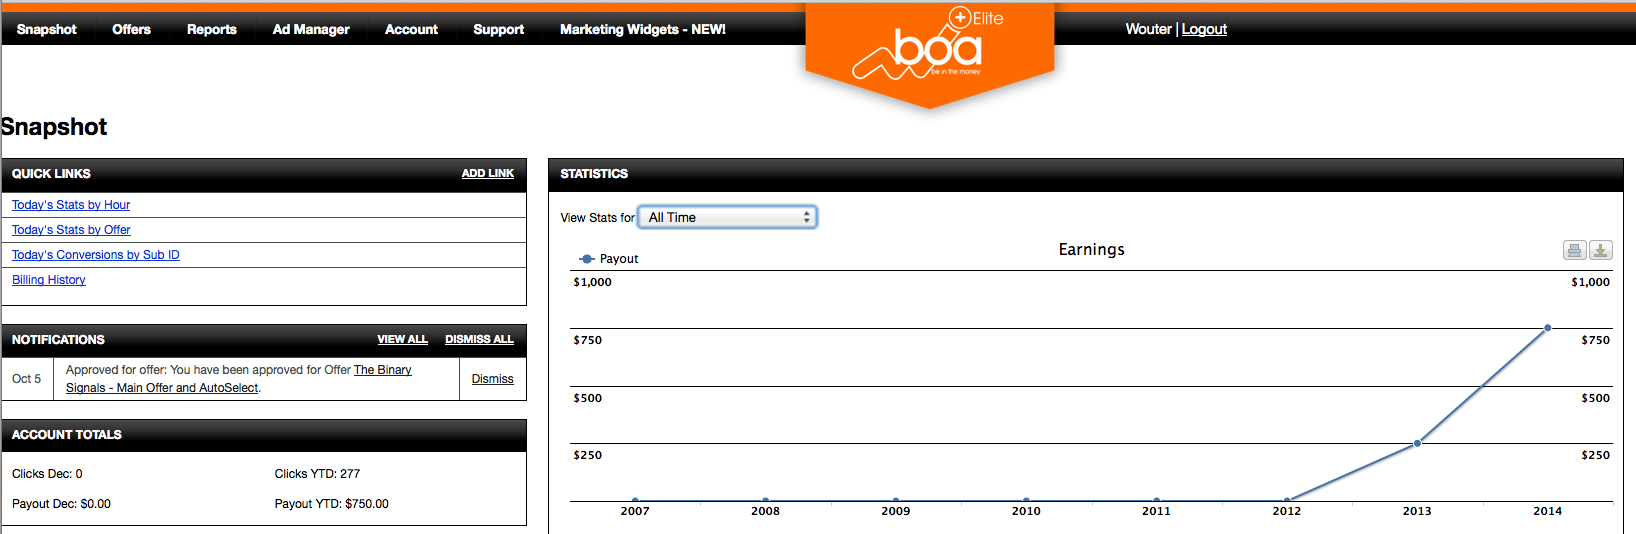Open Today's Conversions by Sub ID
The image size is (1636, 534).
point(96,255)
